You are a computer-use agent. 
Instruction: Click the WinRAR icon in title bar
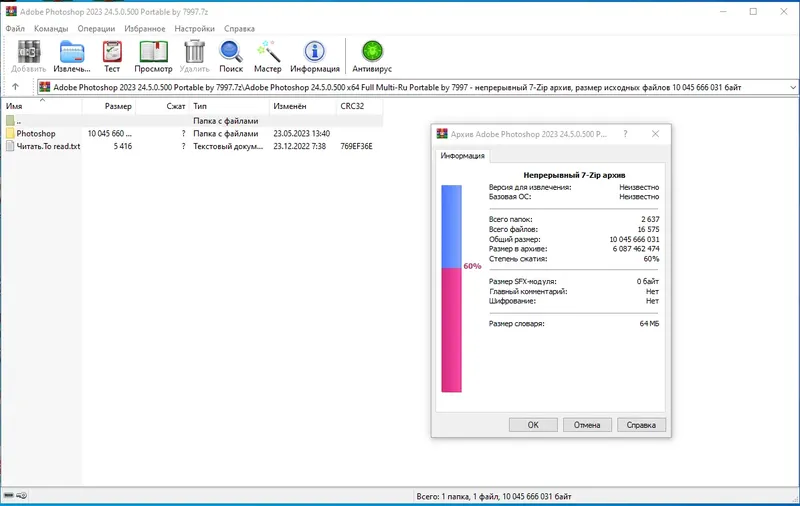tap(11, 11)
